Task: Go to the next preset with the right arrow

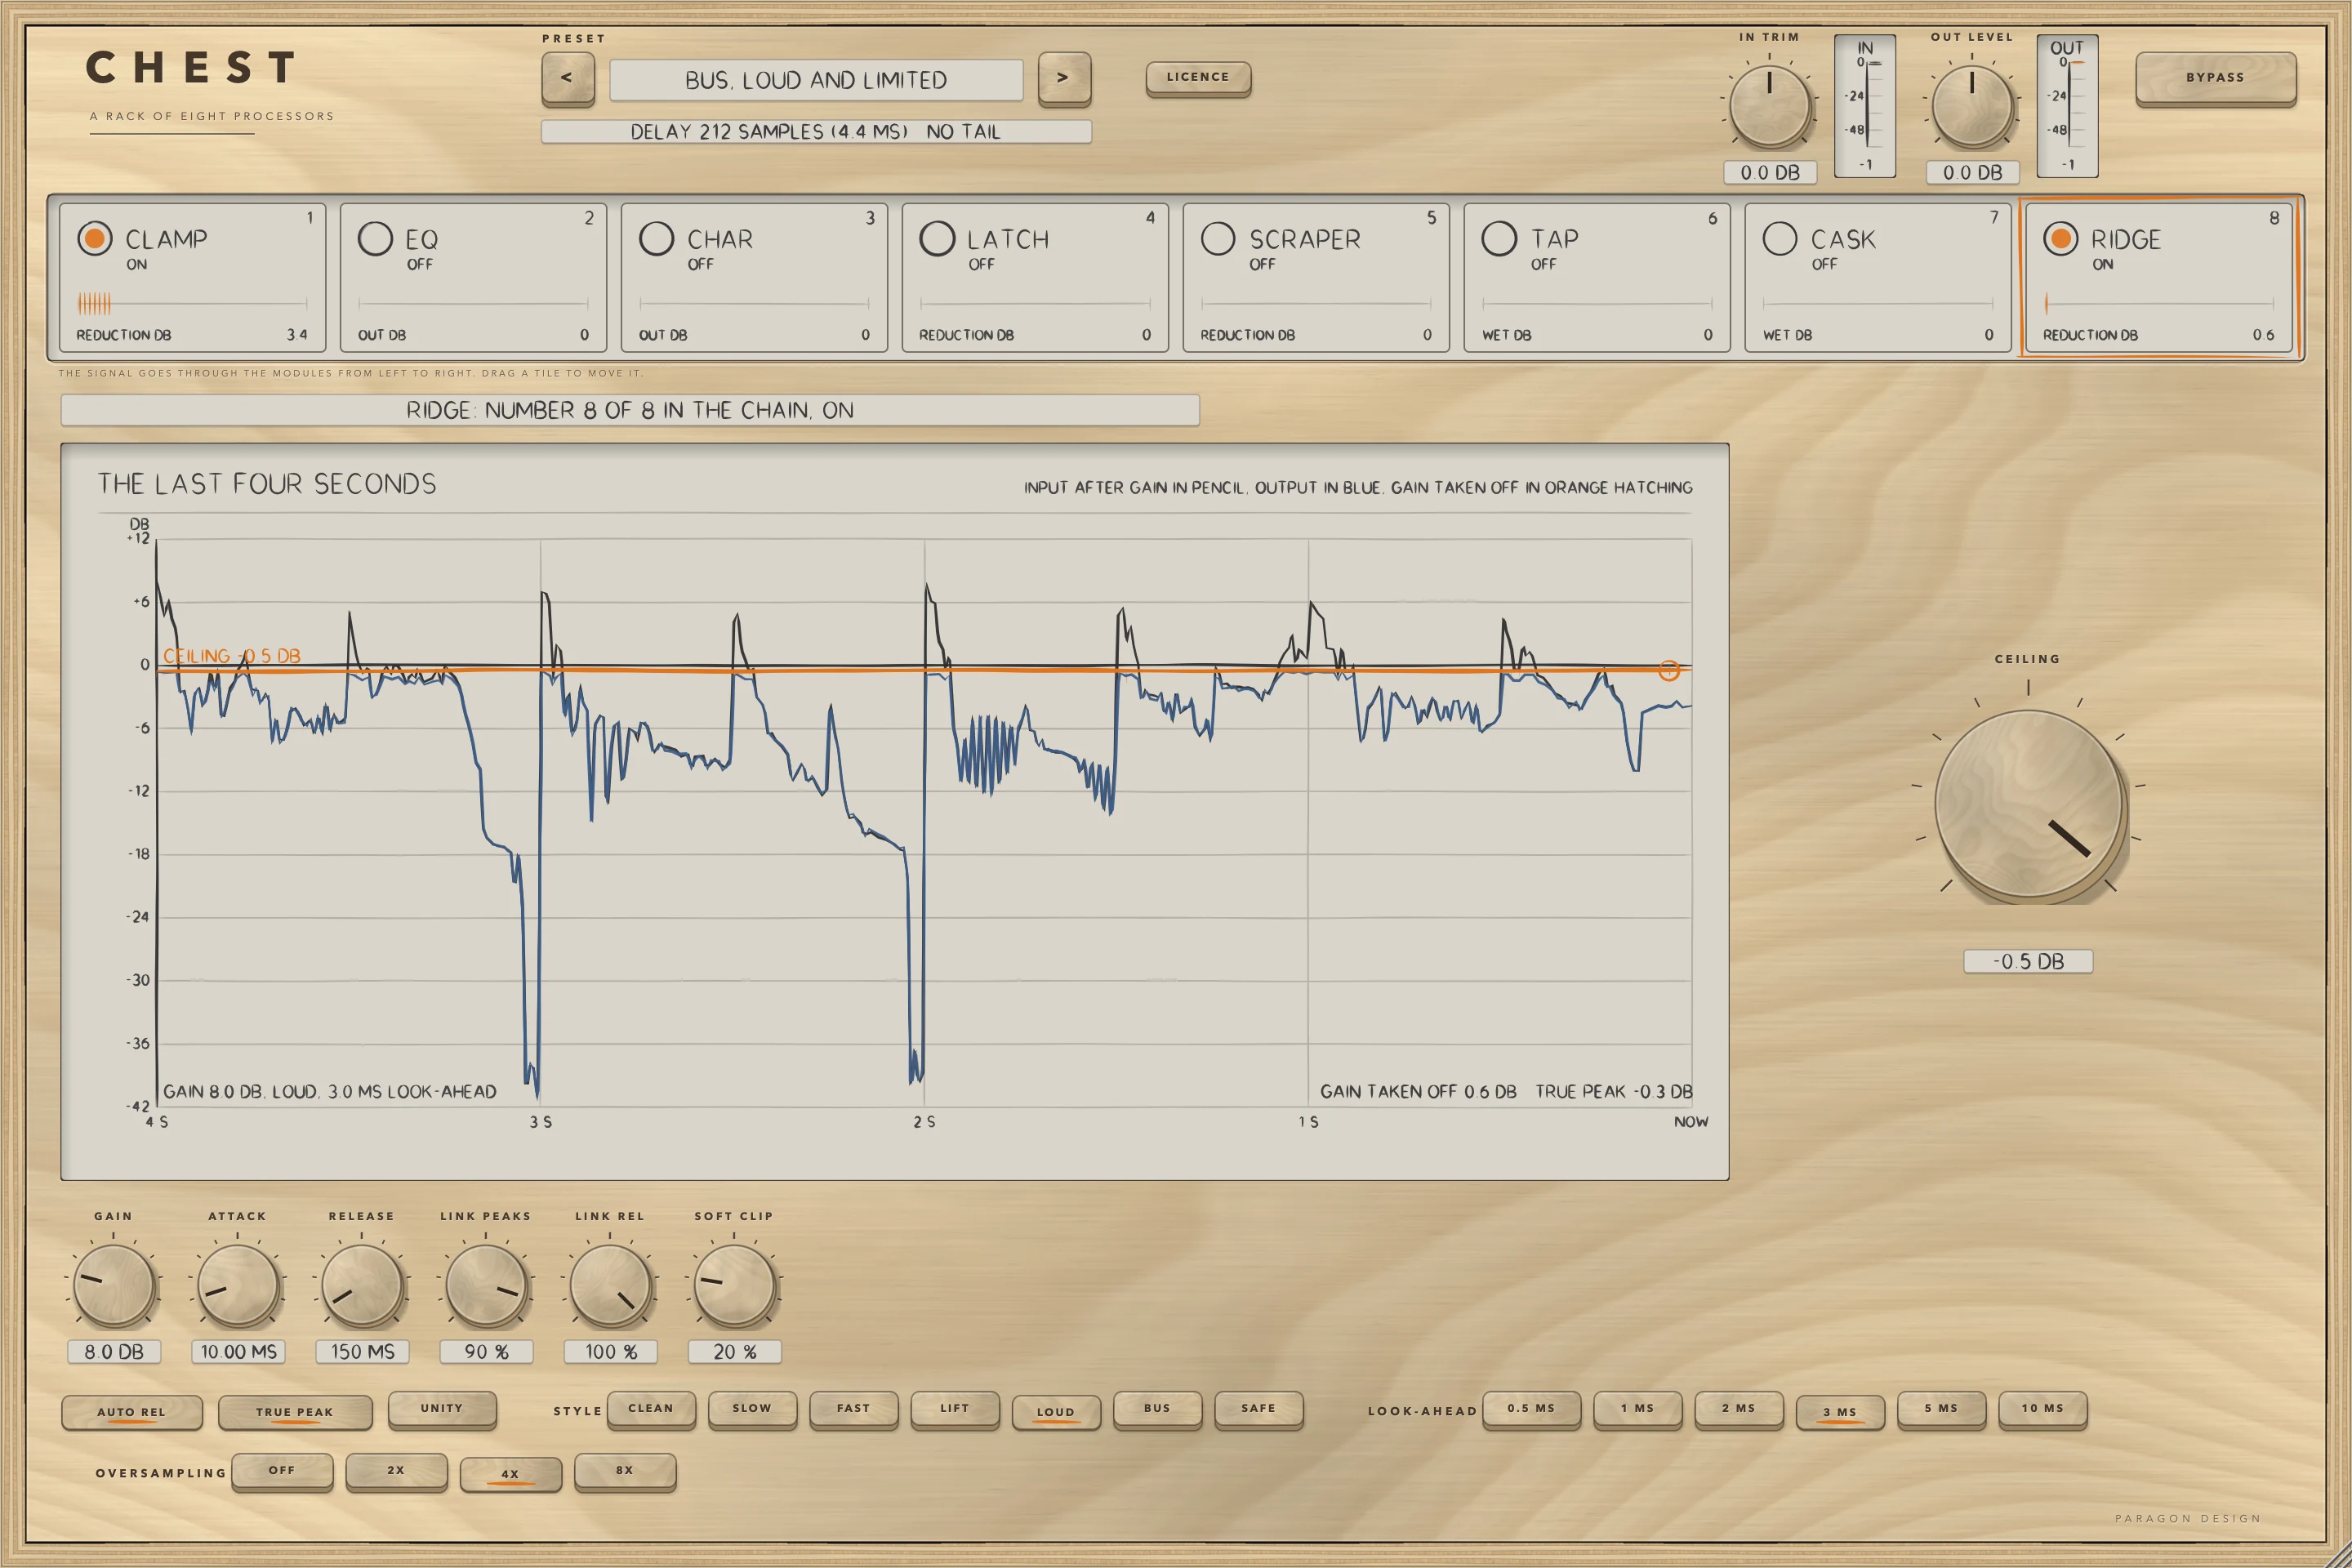Action: tap(1064, 78)
